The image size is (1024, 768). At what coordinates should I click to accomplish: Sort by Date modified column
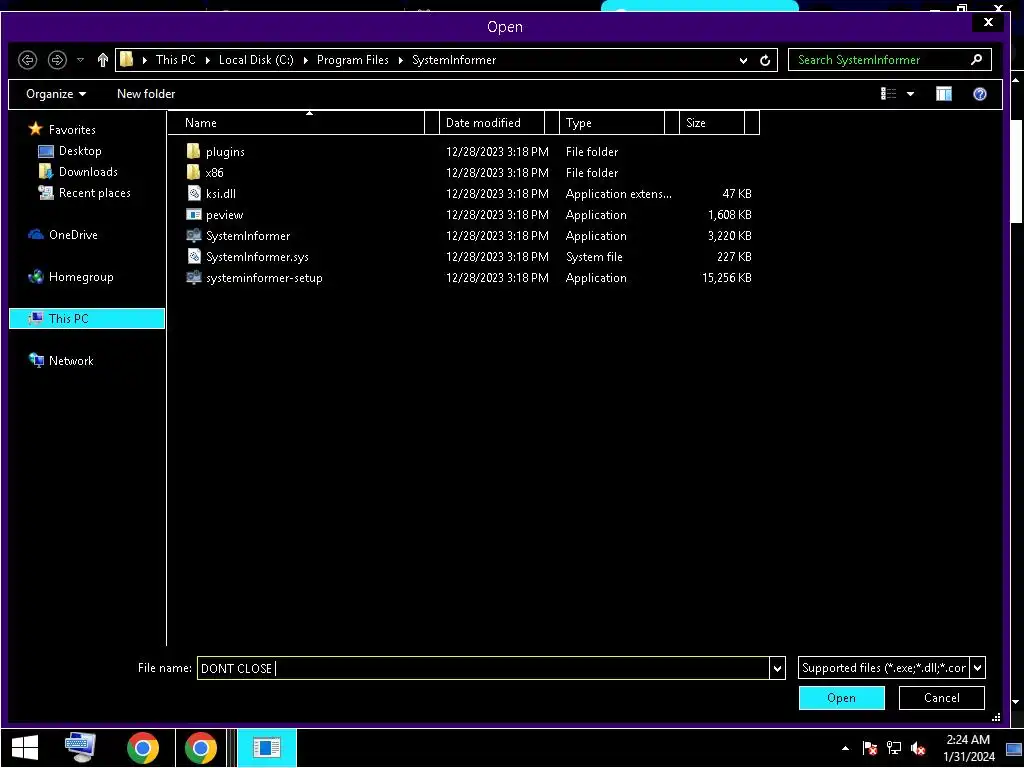pos(492,123)
